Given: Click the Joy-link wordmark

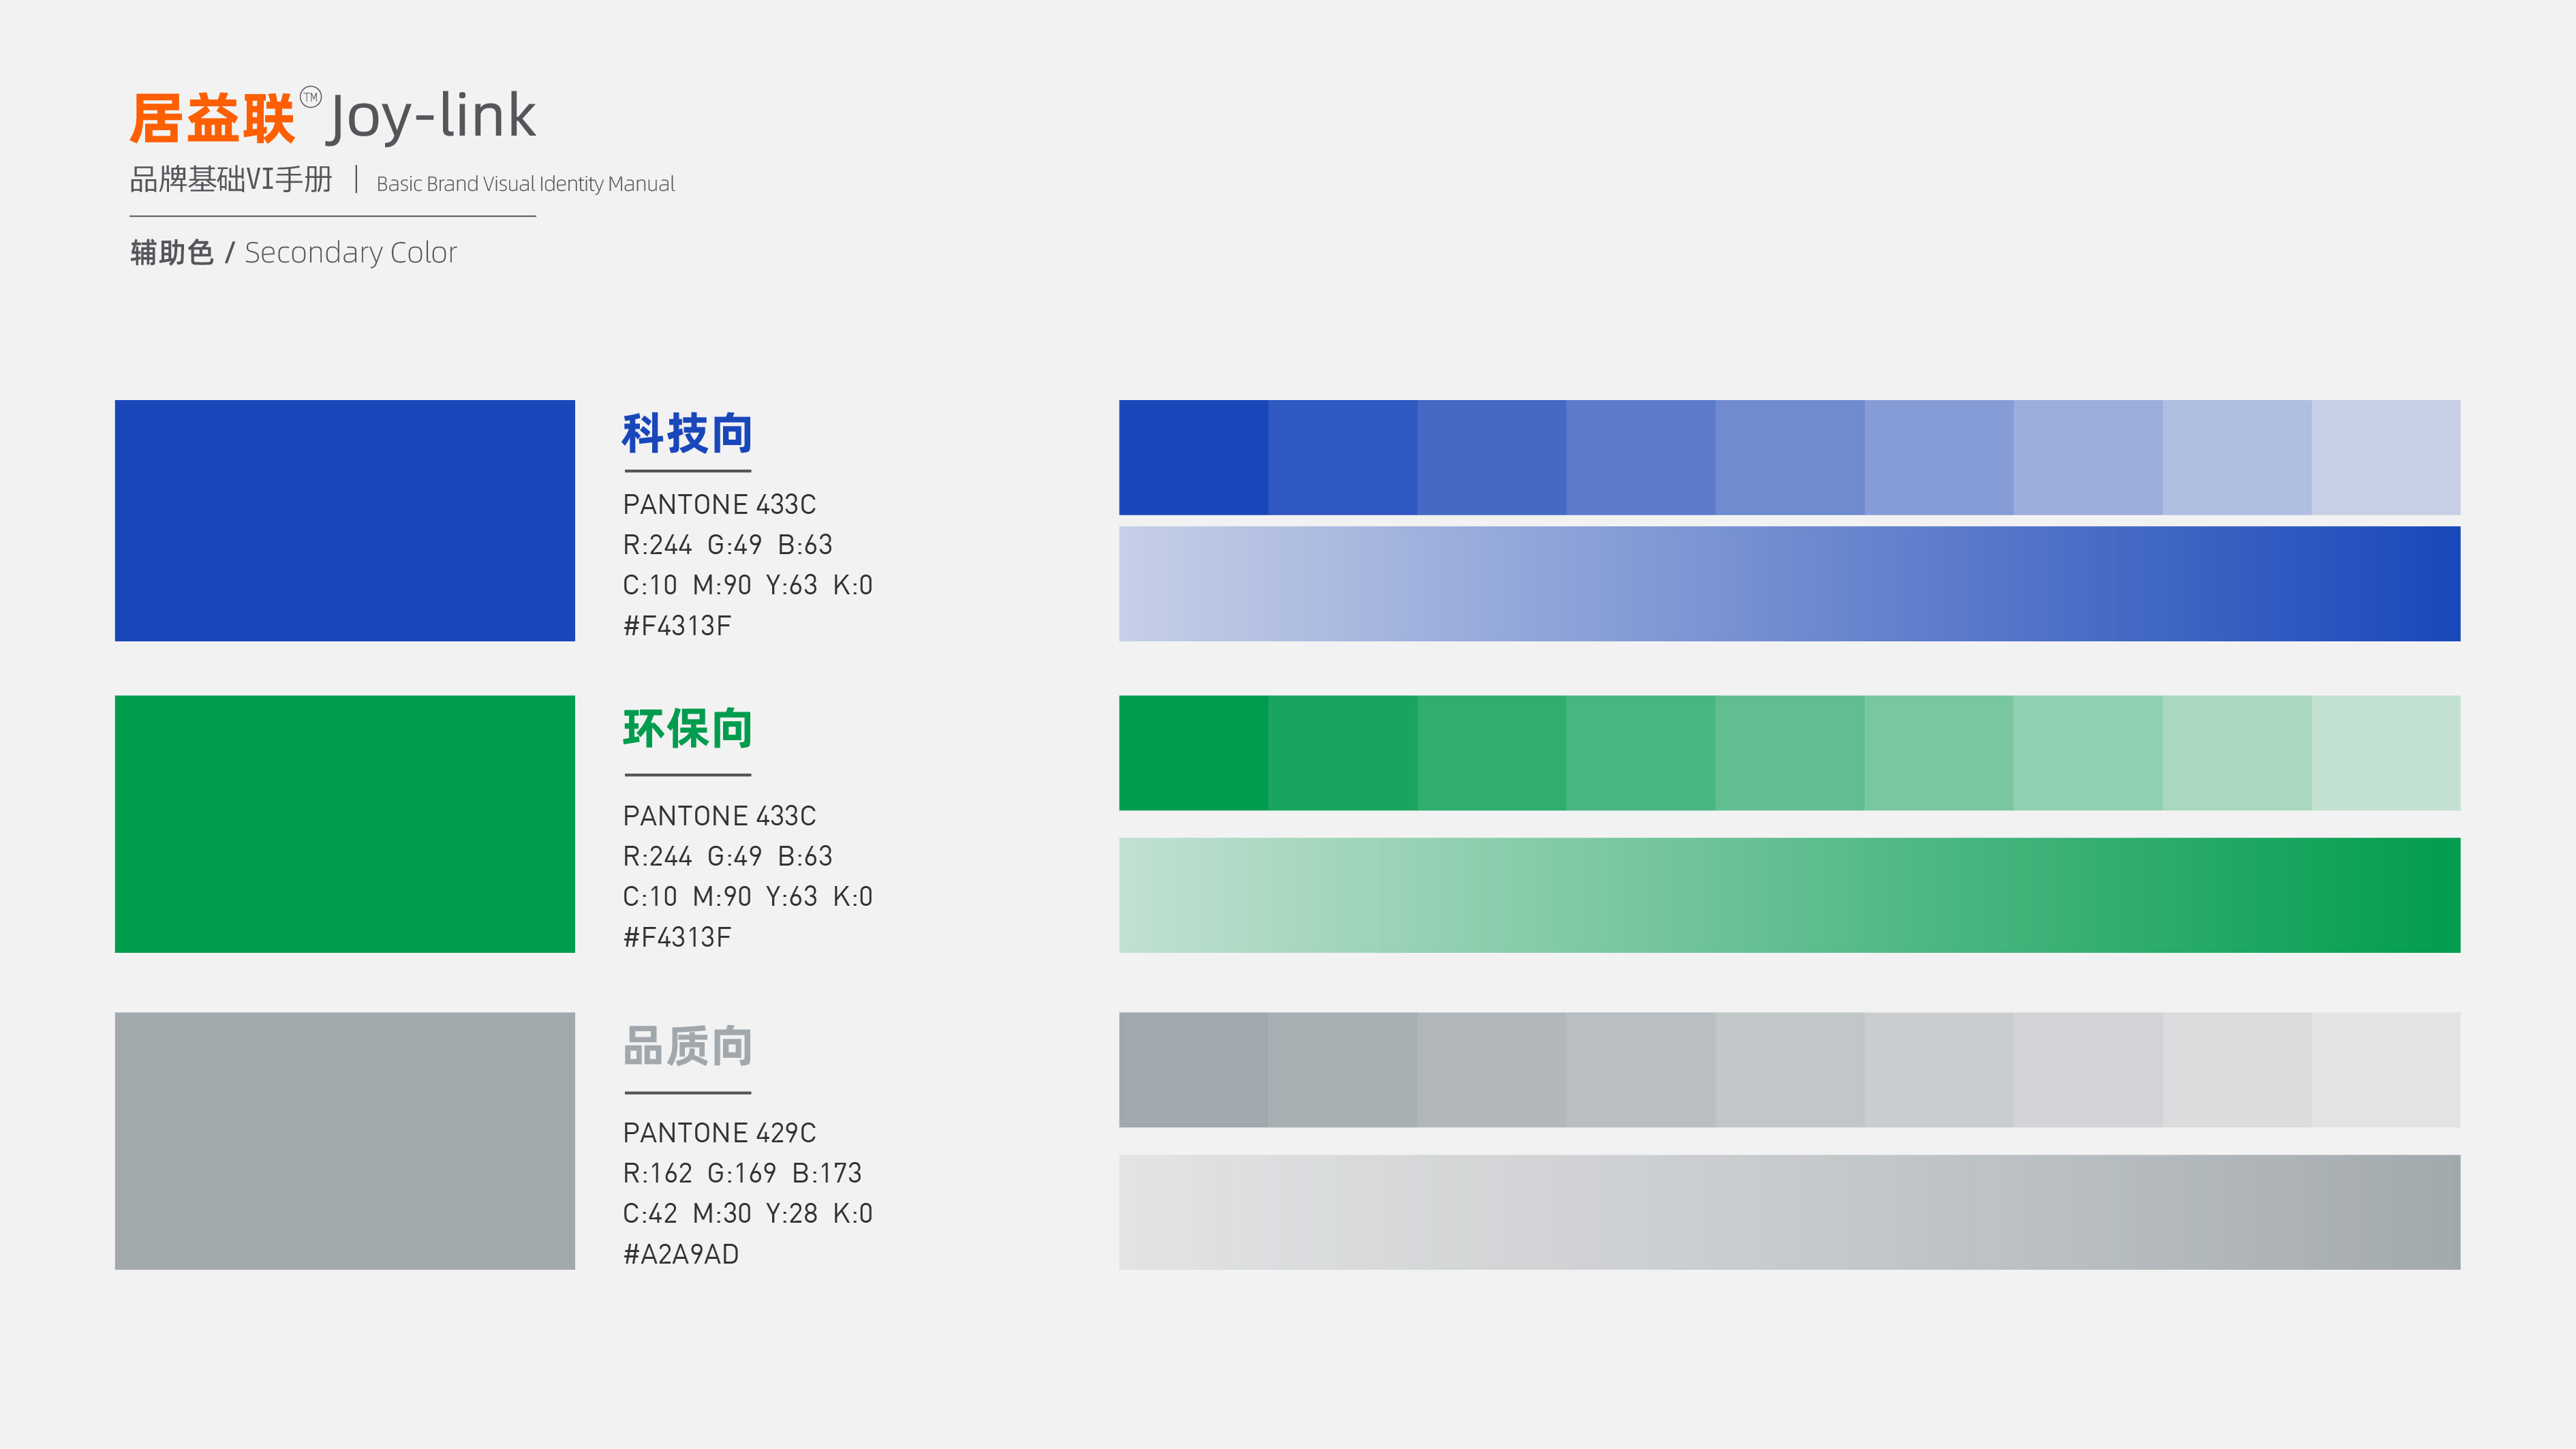Looking at the screenshot, I should 432,117.
